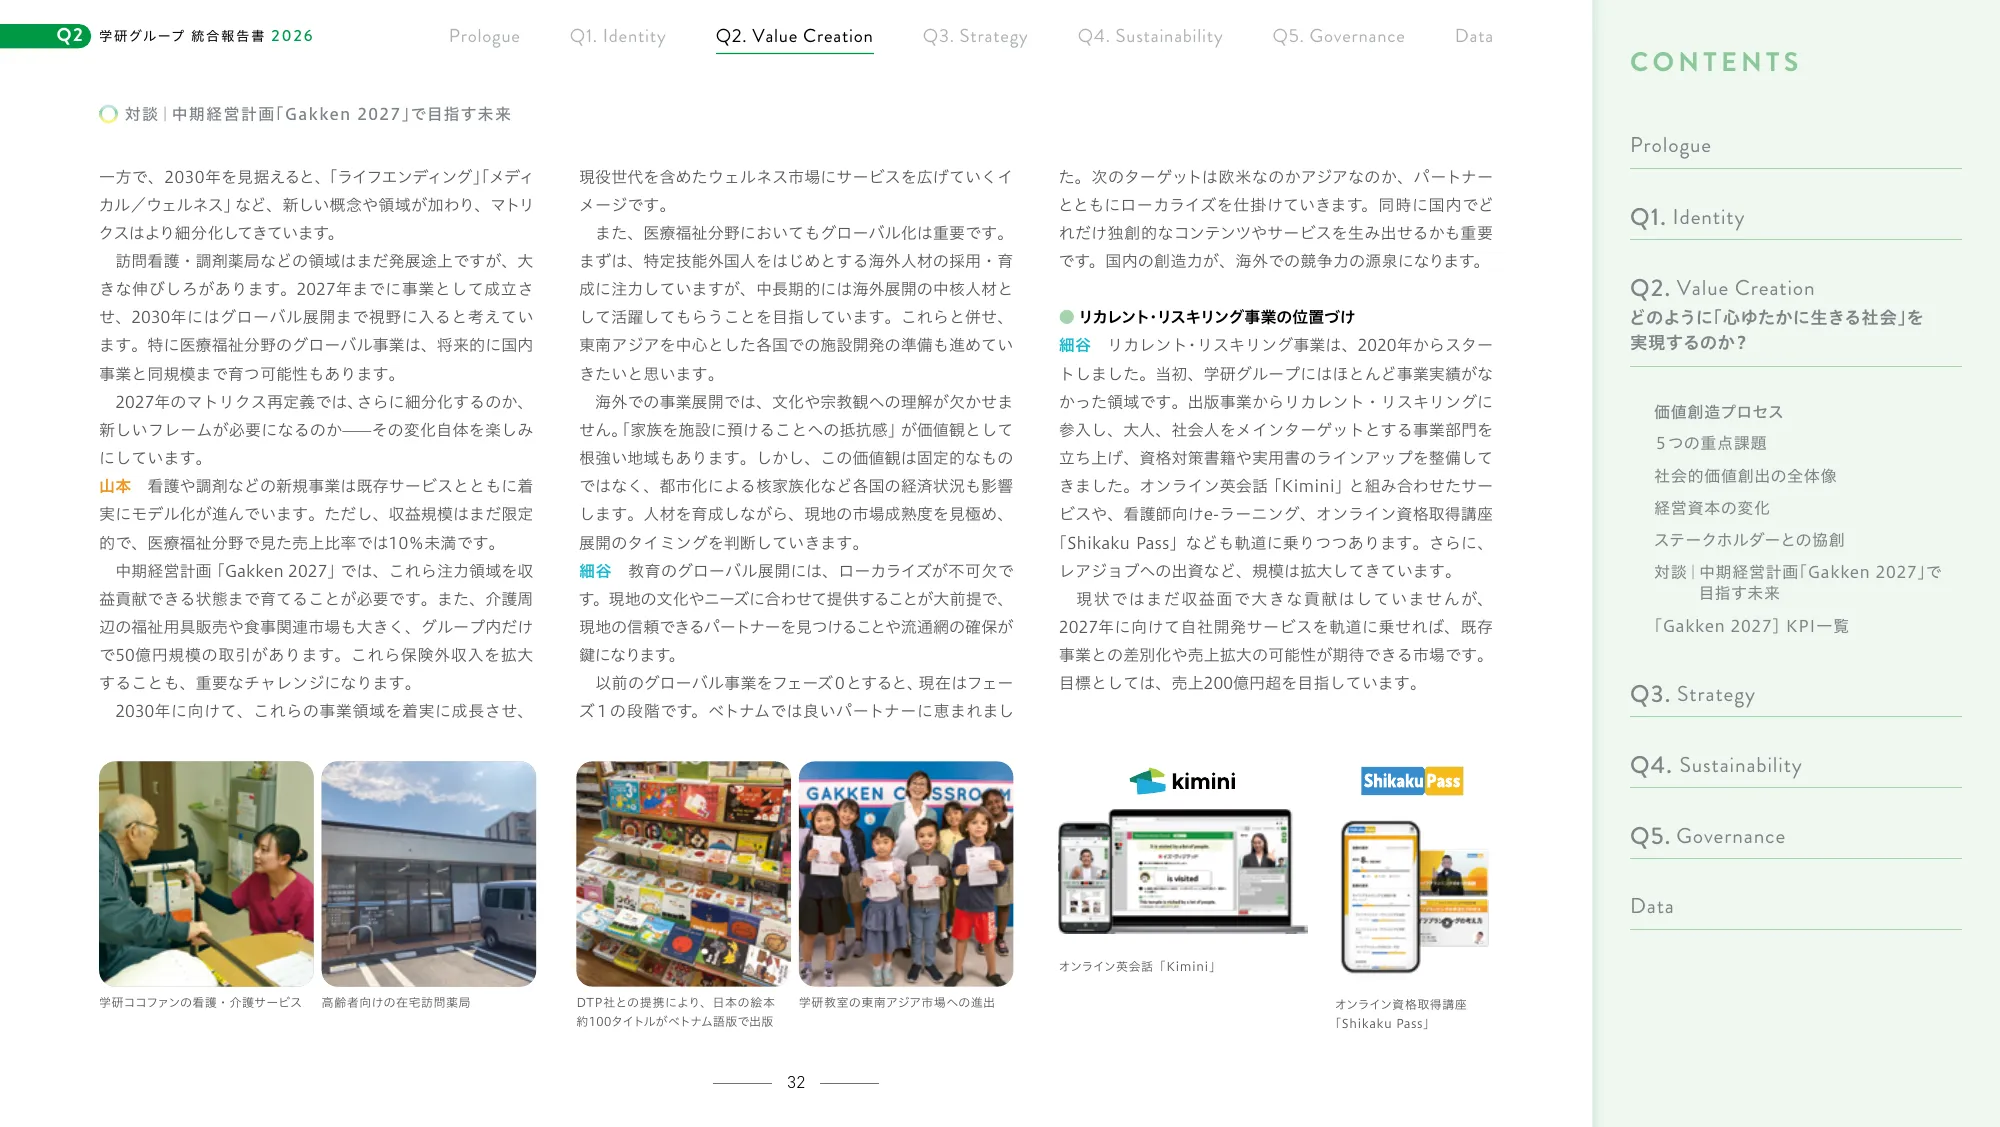Open Q5. Governance in CONTENTS sidebar
Image resolution: width=2000 pixels, height=1127 pixels.
1707,836
